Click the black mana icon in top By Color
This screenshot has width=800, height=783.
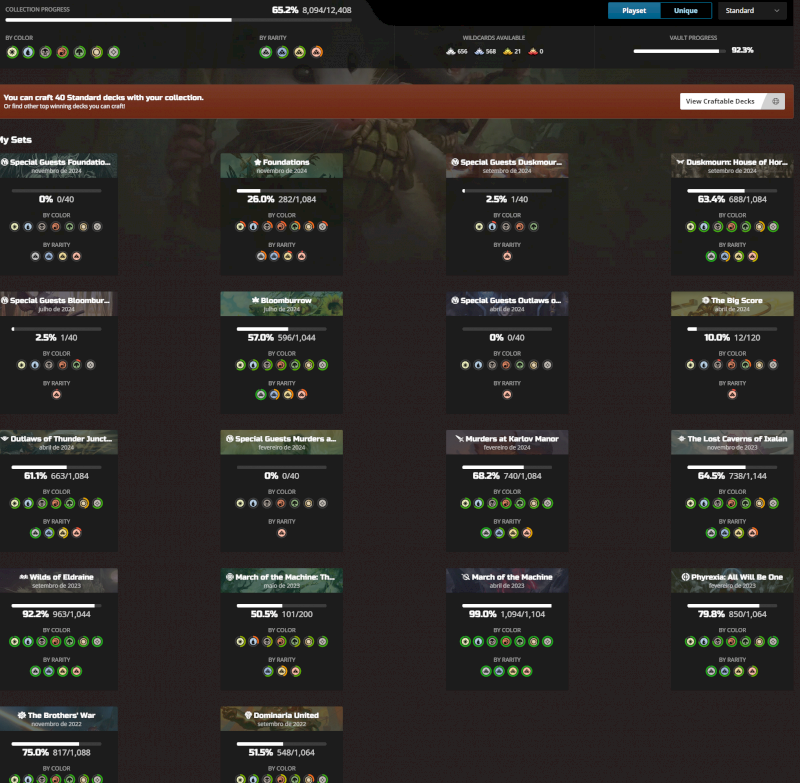(x=45, y=52)
